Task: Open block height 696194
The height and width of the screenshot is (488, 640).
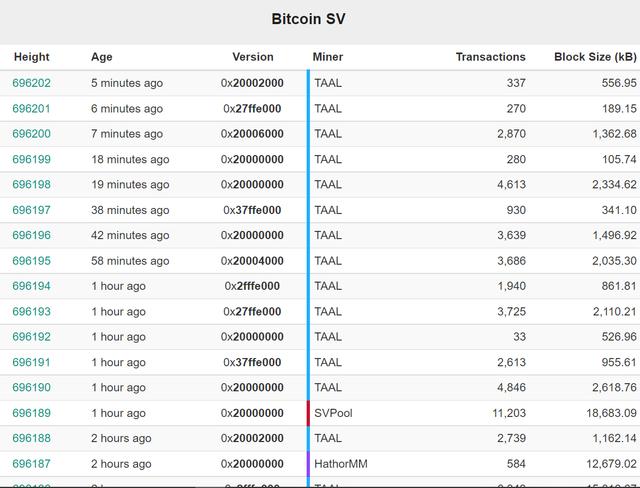Action: coord(31,286)
